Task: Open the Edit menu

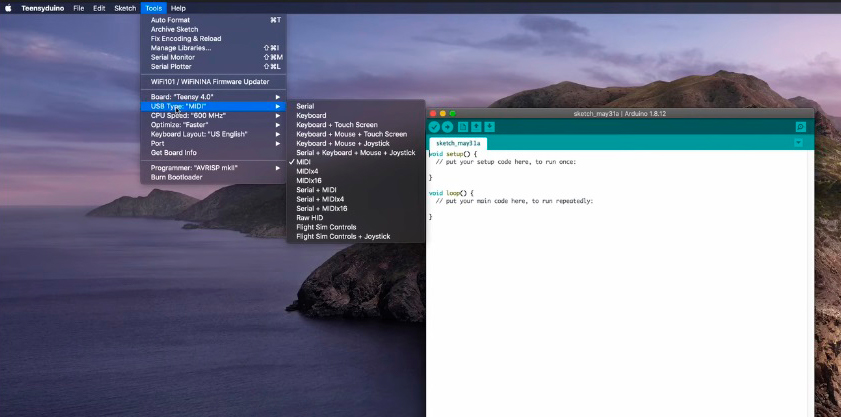Action: 99,8
